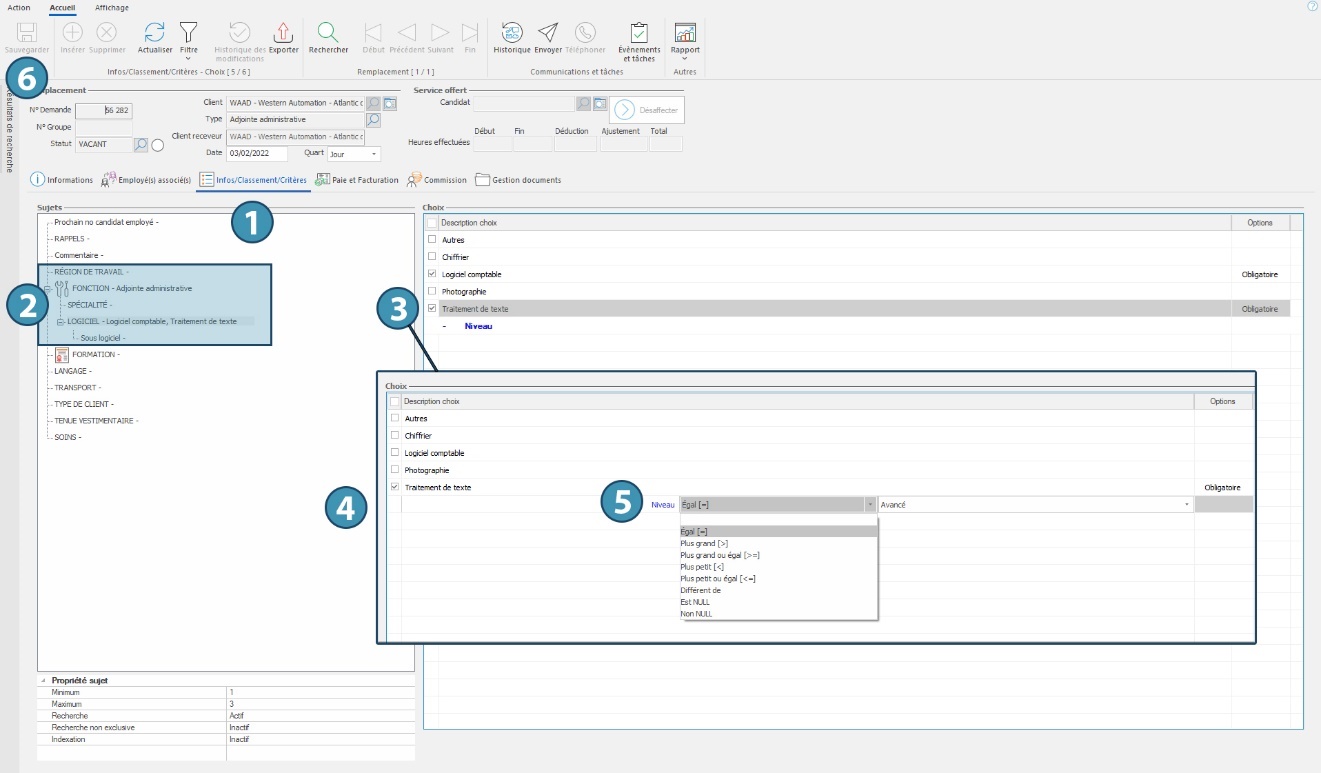This screenshot has height=773, width=1321.
Task: Open the Filtre funnel tool
Action: click(x=188, y=33)
